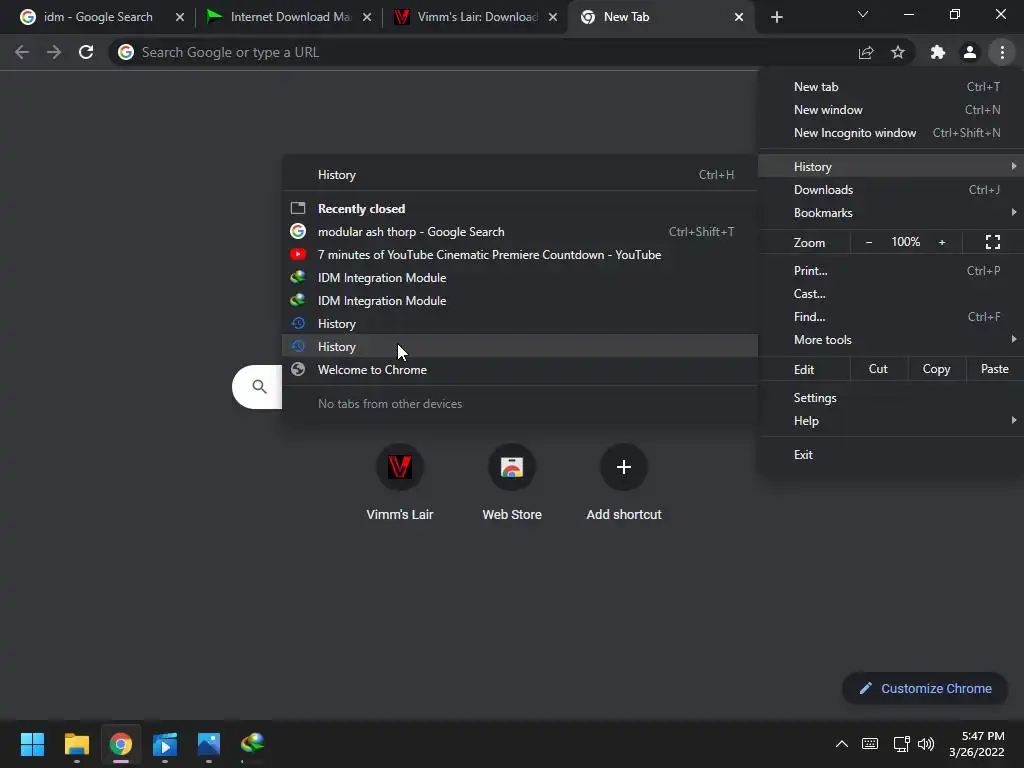Go forward with the forward arrow
Image resolution: width=1024 pixels, height=768 pixels.
tap(54, 52)
